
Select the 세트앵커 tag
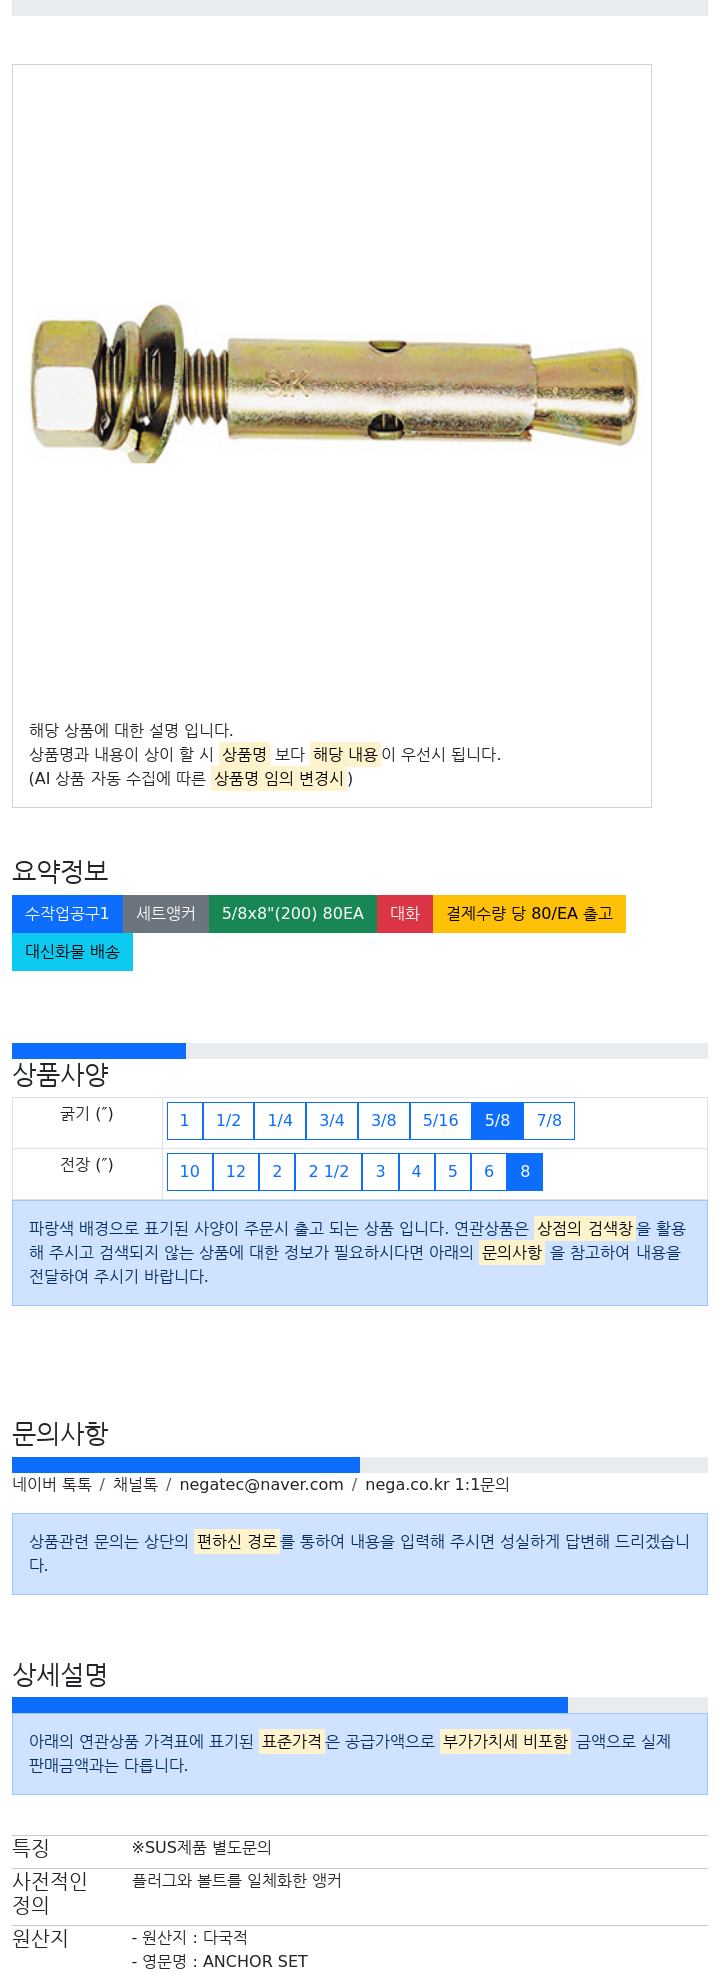pos(166,914)
